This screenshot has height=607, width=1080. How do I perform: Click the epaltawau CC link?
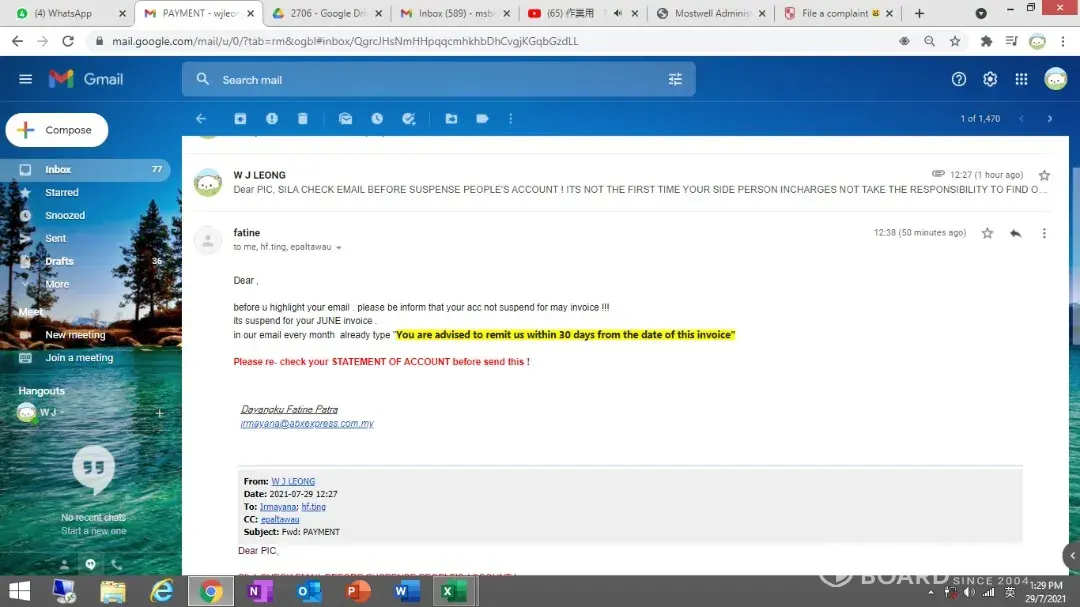pyautogui.click(x=280, y=519)
